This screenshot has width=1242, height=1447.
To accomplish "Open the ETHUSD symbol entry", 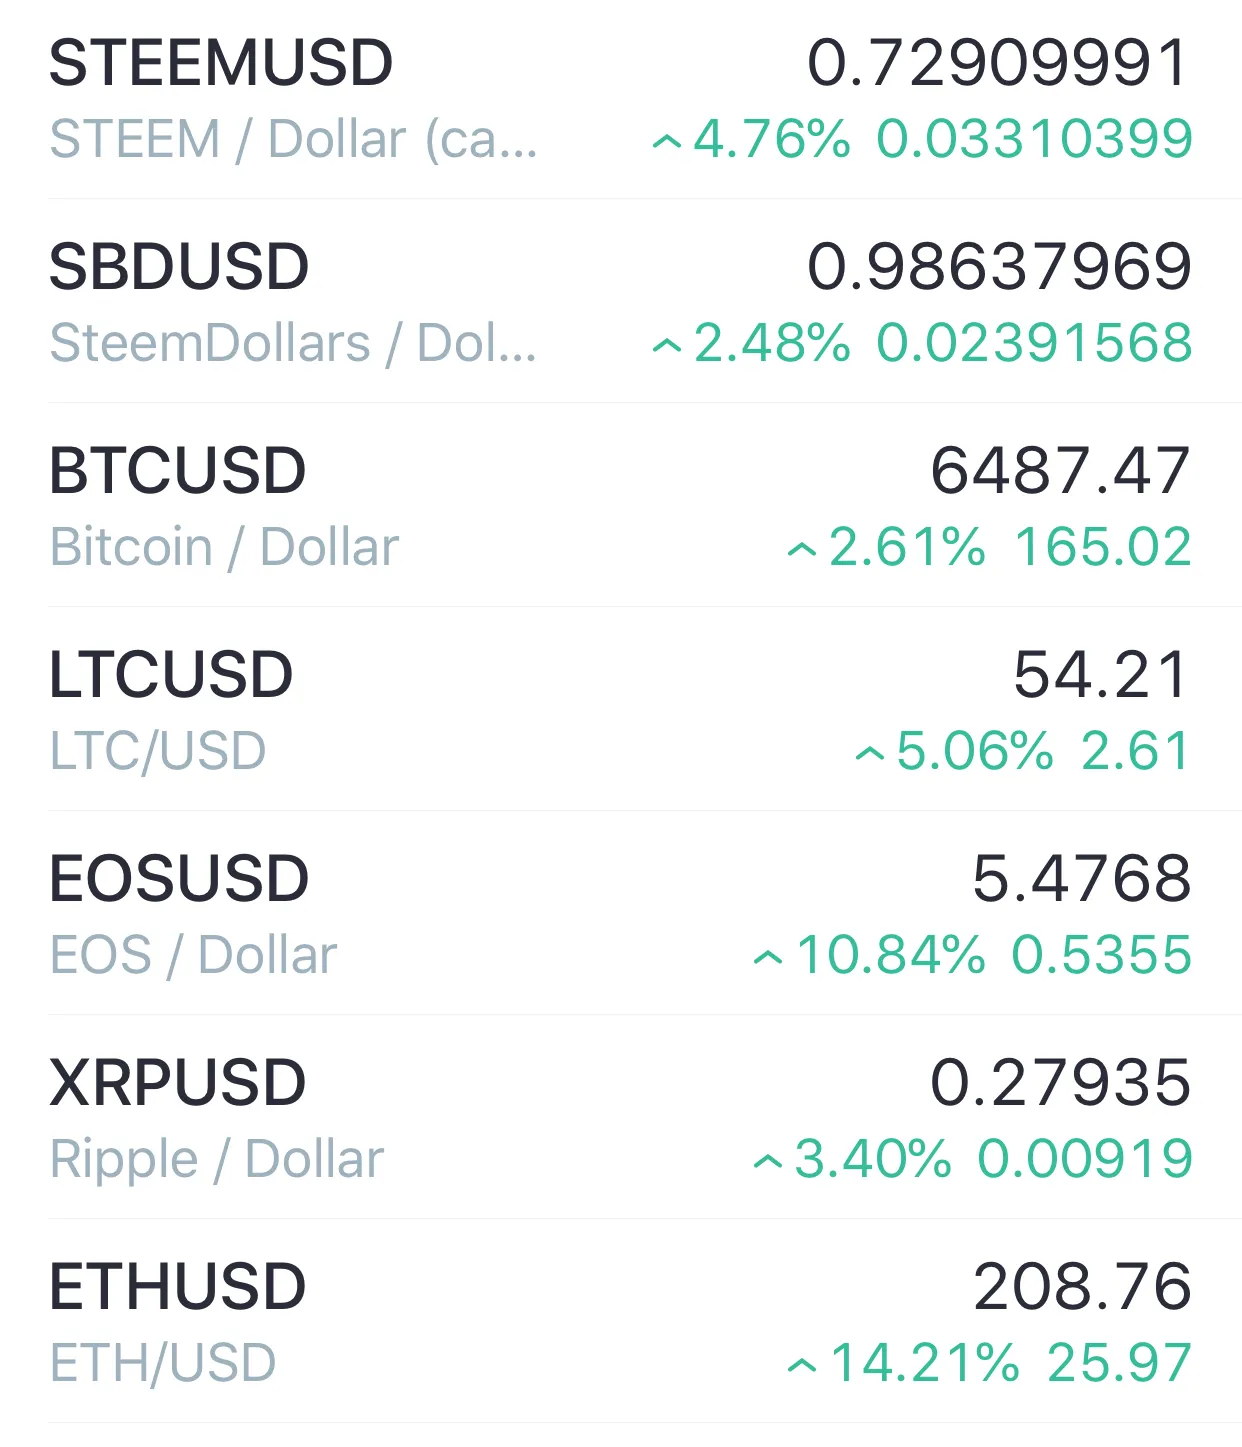I will [x=621, y=1321].
